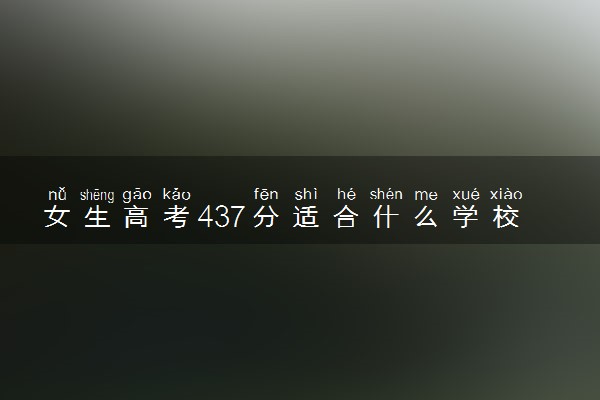
Task: Click the Chinese character 分
Action: click(266, 217)
